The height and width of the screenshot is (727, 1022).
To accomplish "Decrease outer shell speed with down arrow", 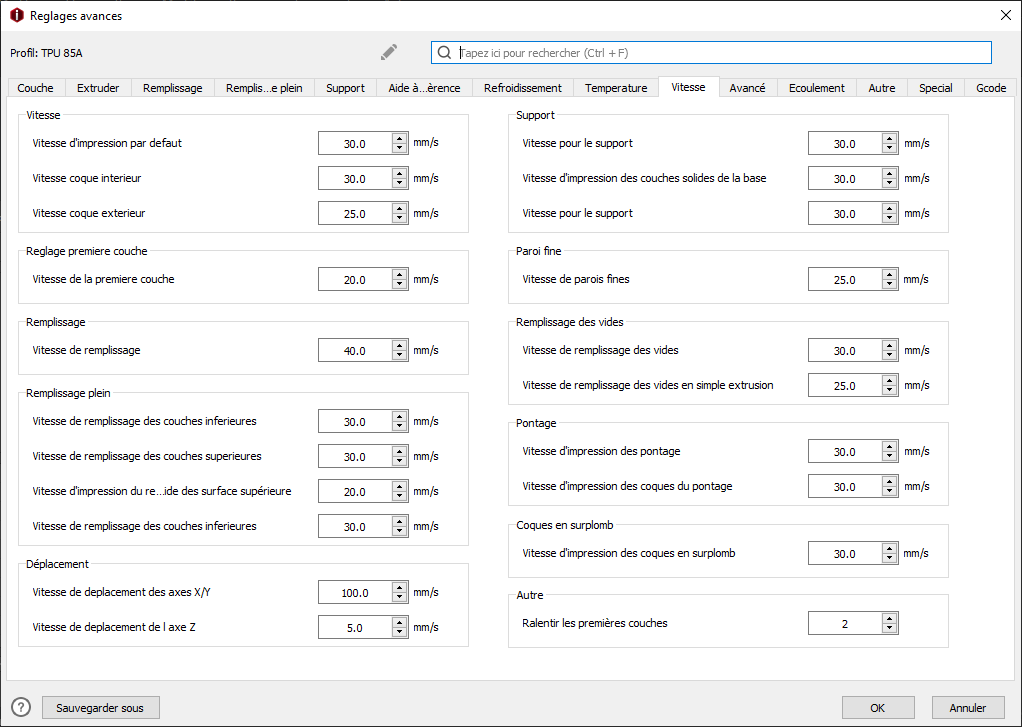I will click(400, 218).
